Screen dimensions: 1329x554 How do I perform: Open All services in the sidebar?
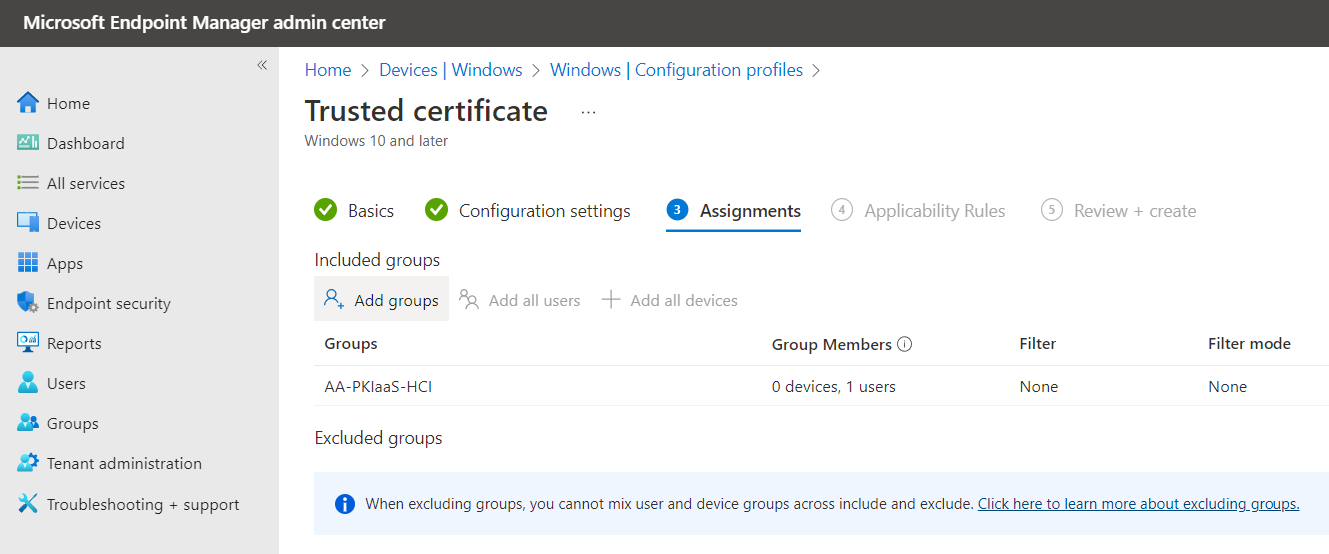pos(85,183)
